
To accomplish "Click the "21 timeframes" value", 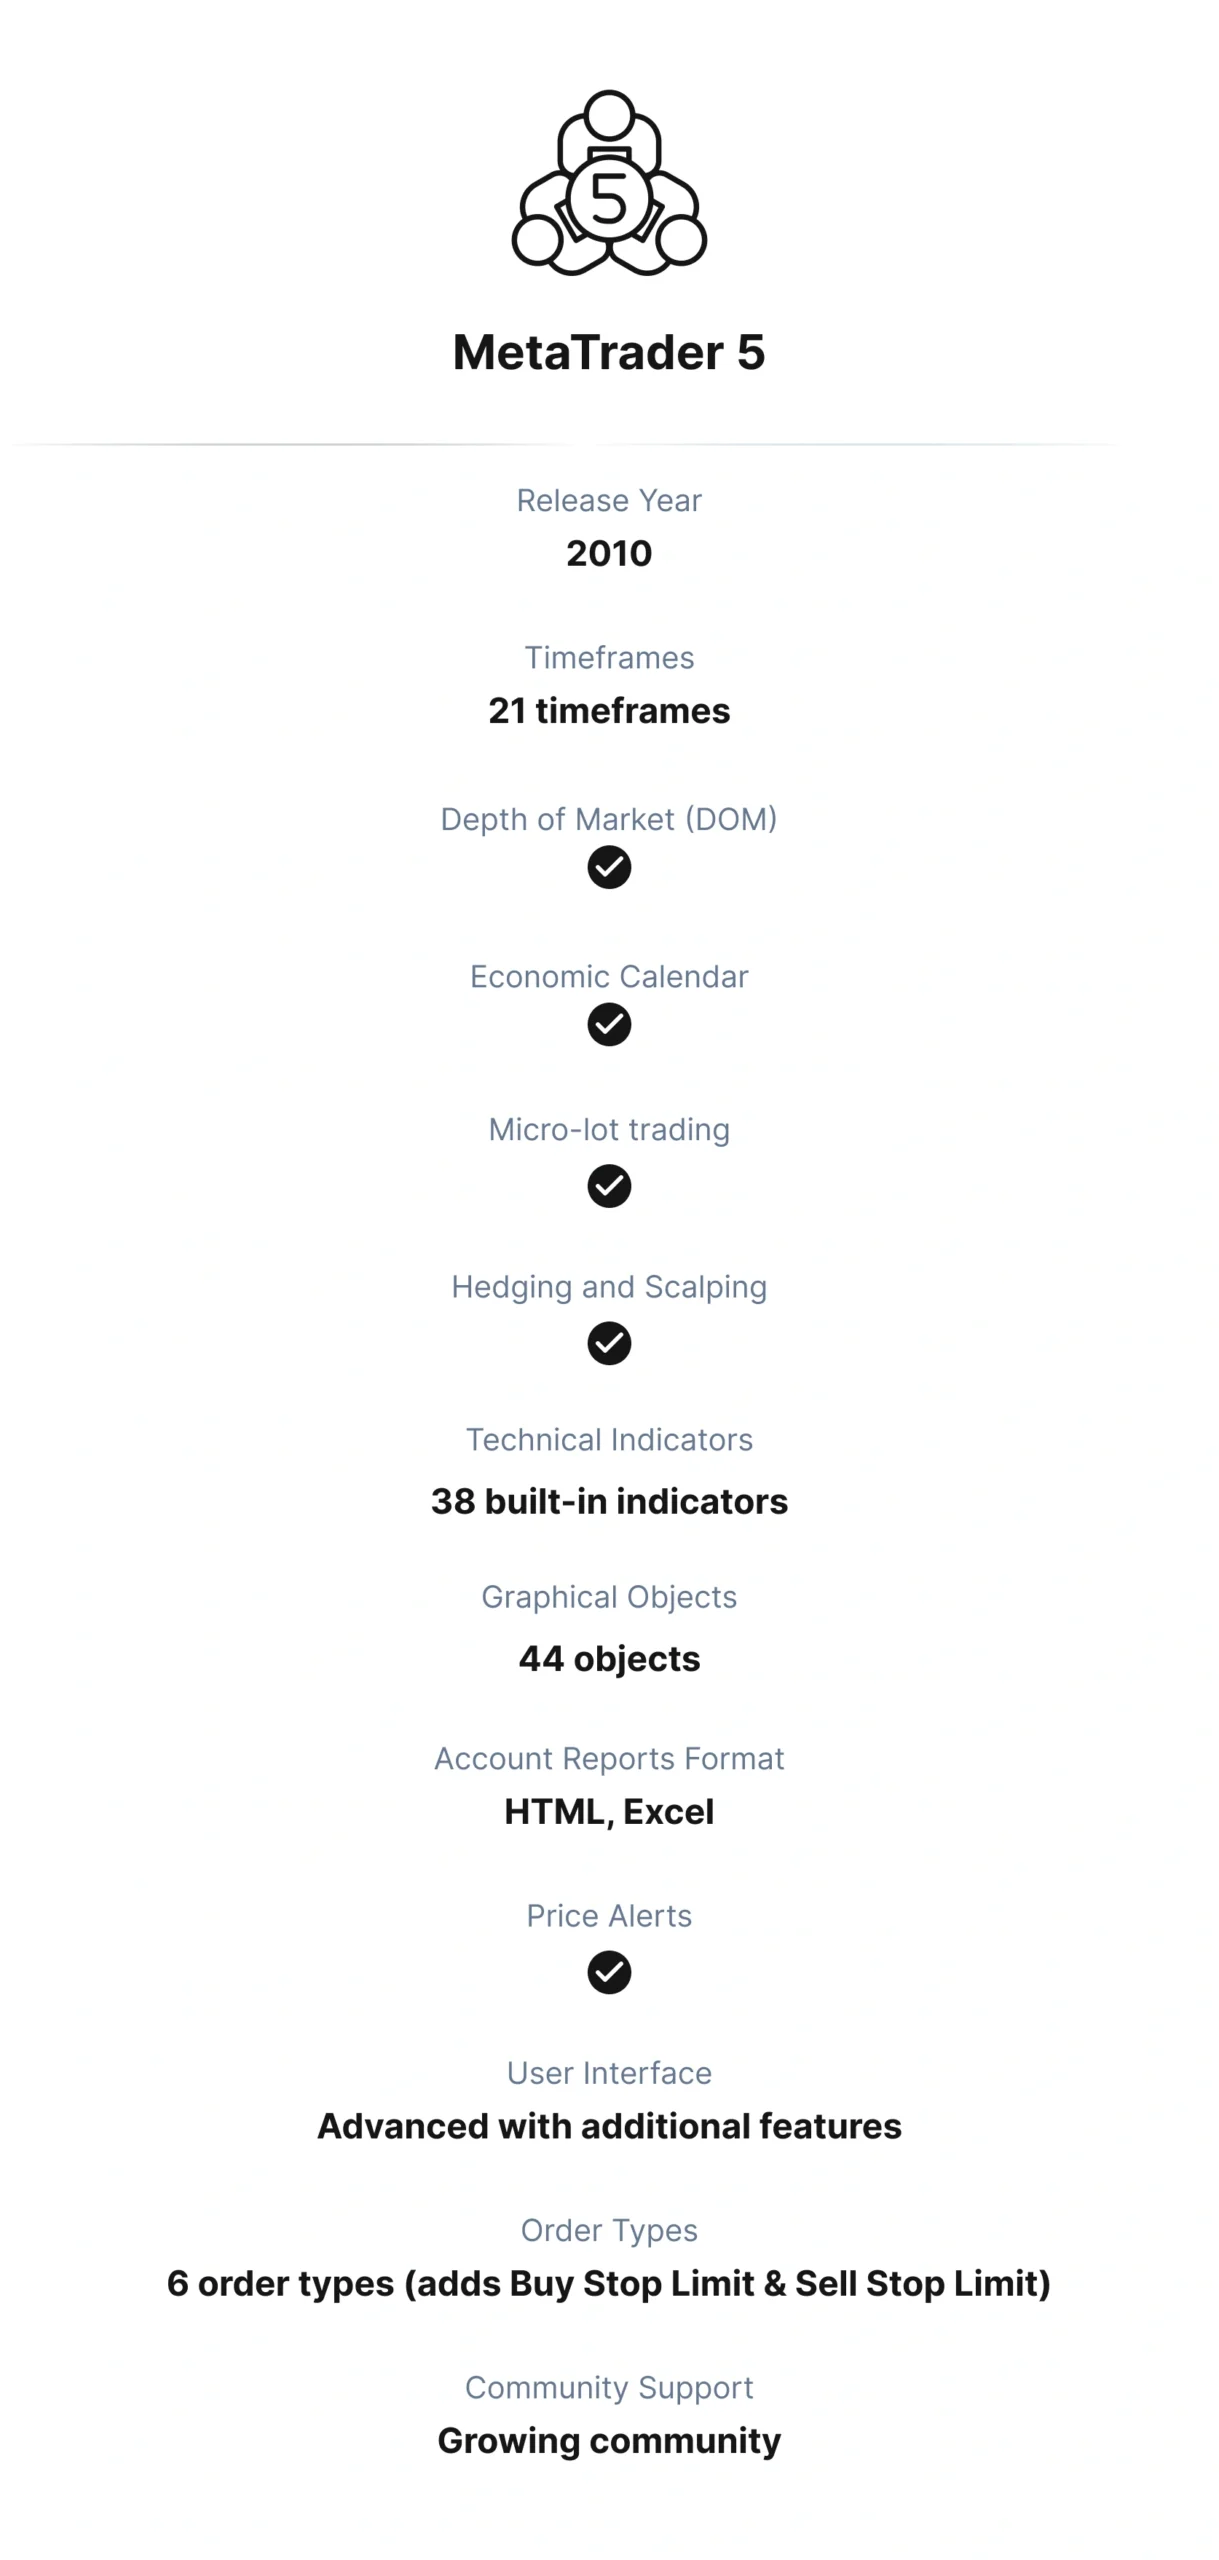I will coord(609,710).
